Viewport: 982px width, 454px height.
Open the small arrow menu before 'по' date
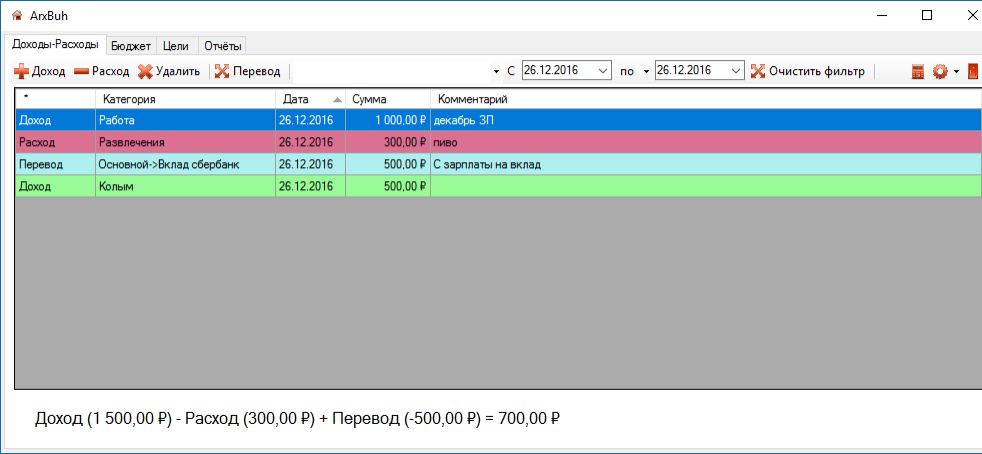646,72
